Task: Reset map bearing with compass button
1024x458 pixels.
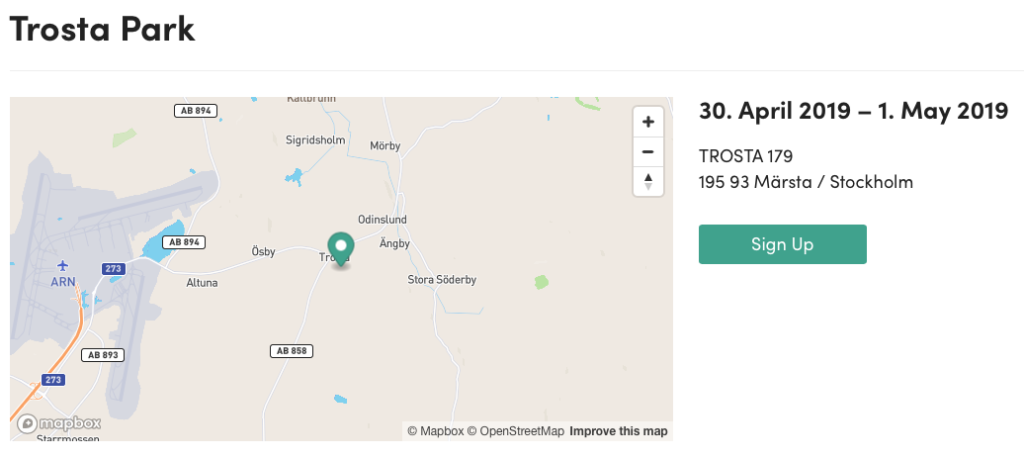Action: pos(648,181)
